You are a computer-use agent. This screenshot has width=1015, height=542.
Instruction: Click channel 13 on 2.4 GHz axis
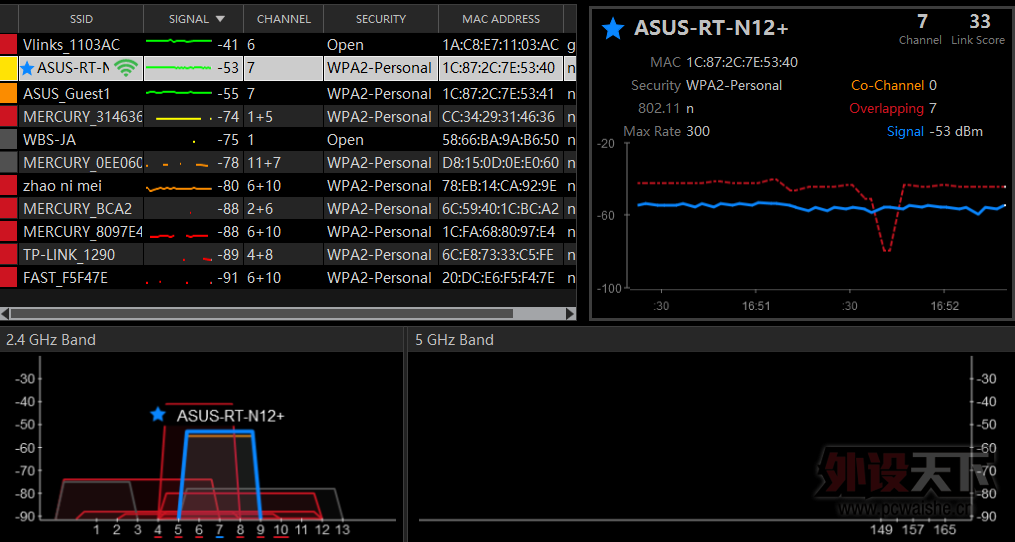(342, 530)
